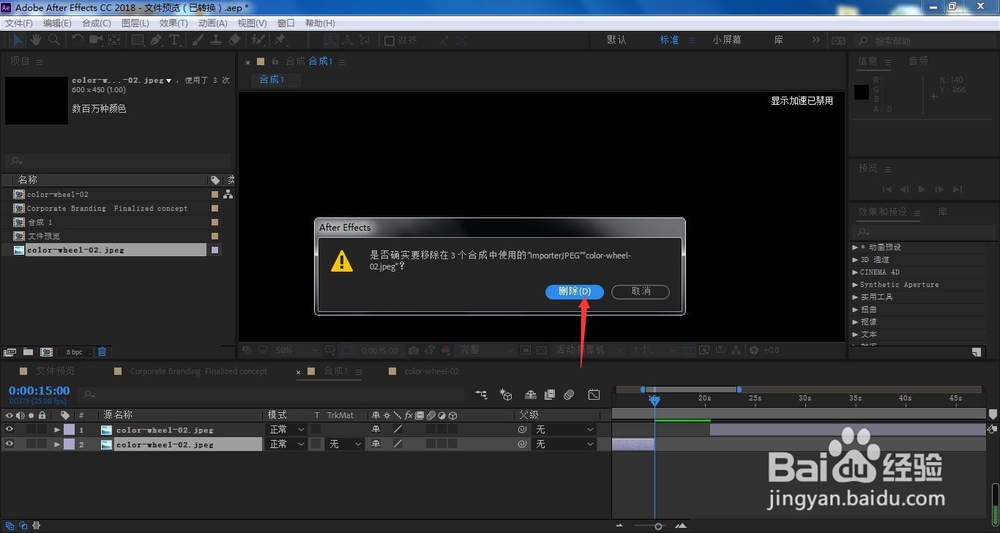Click the 0:00:15:00 current time display
Image resolution: width=1000 pixels, height=533 pixels.
click(39, 390)
